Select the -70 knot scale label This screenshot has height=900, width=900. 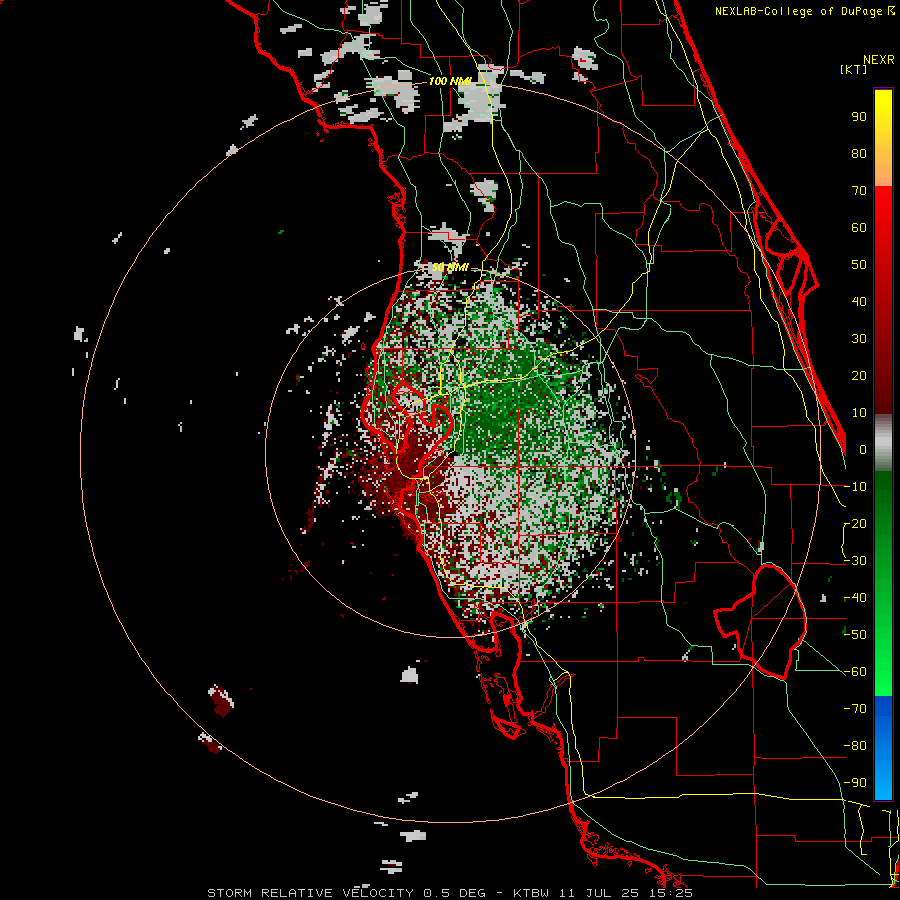pyautogui.click(x=856, y=709)
